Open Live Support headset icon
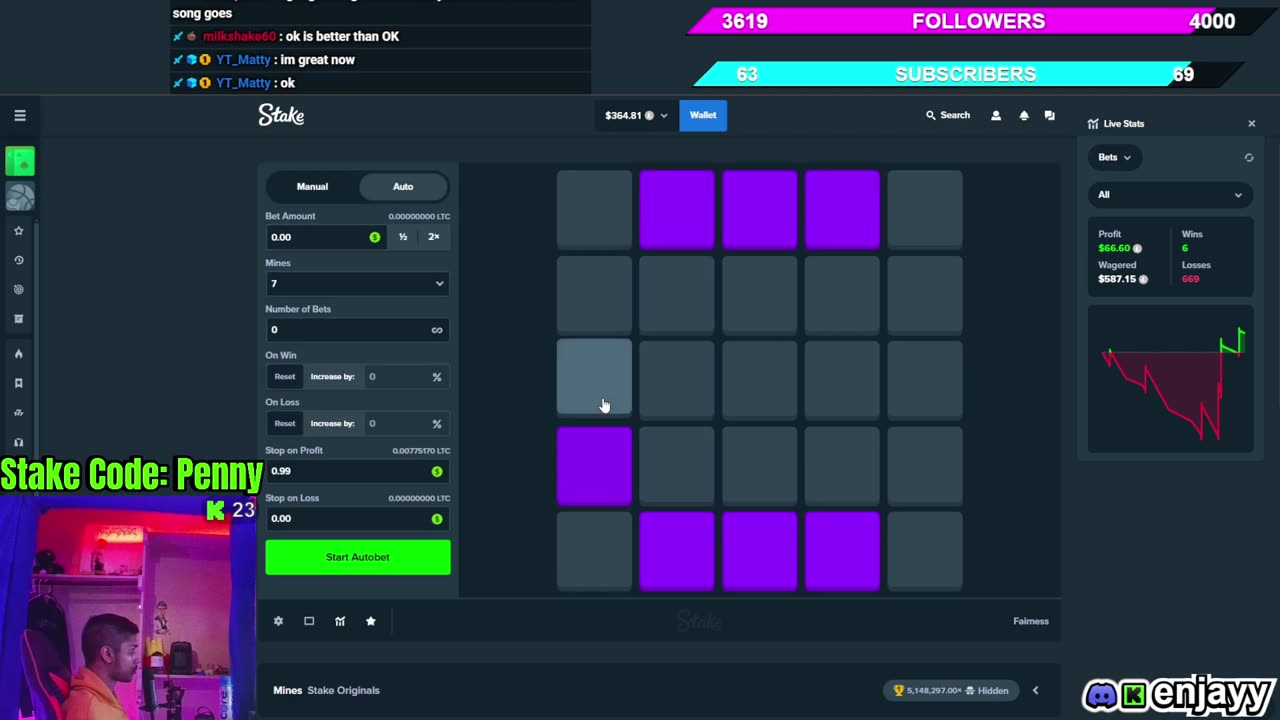The image size is (1280, 720). (x=18, y=442)
